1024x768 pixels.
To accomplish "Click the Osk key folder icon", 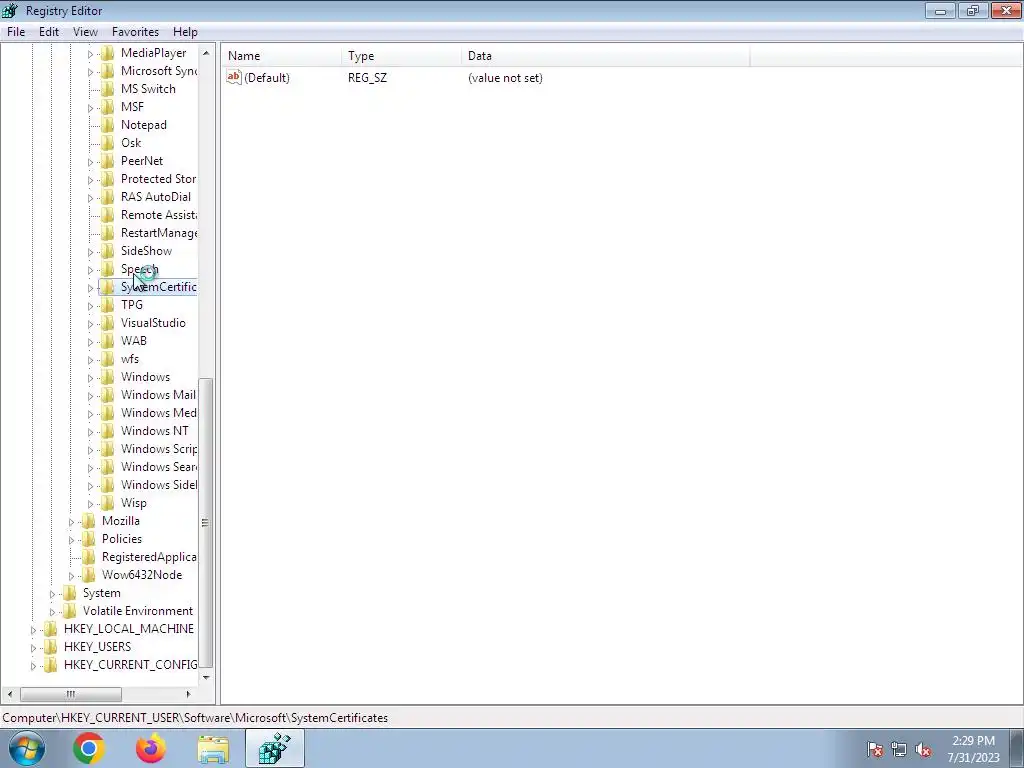I will point(108,142).
